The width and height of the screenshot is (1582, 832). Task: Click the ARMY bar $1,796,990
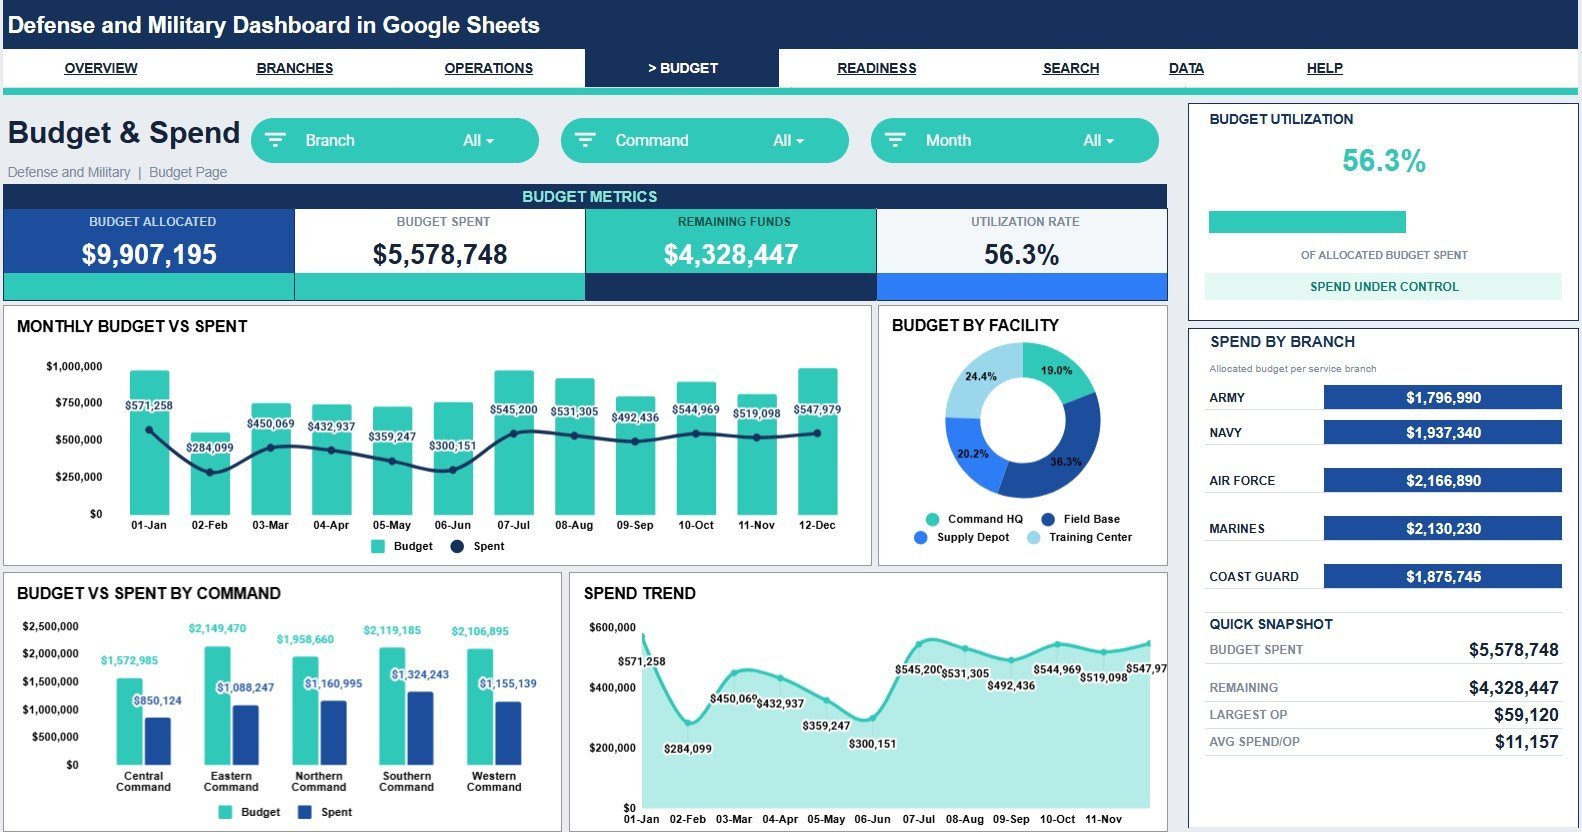click(x=1442, y=397)
